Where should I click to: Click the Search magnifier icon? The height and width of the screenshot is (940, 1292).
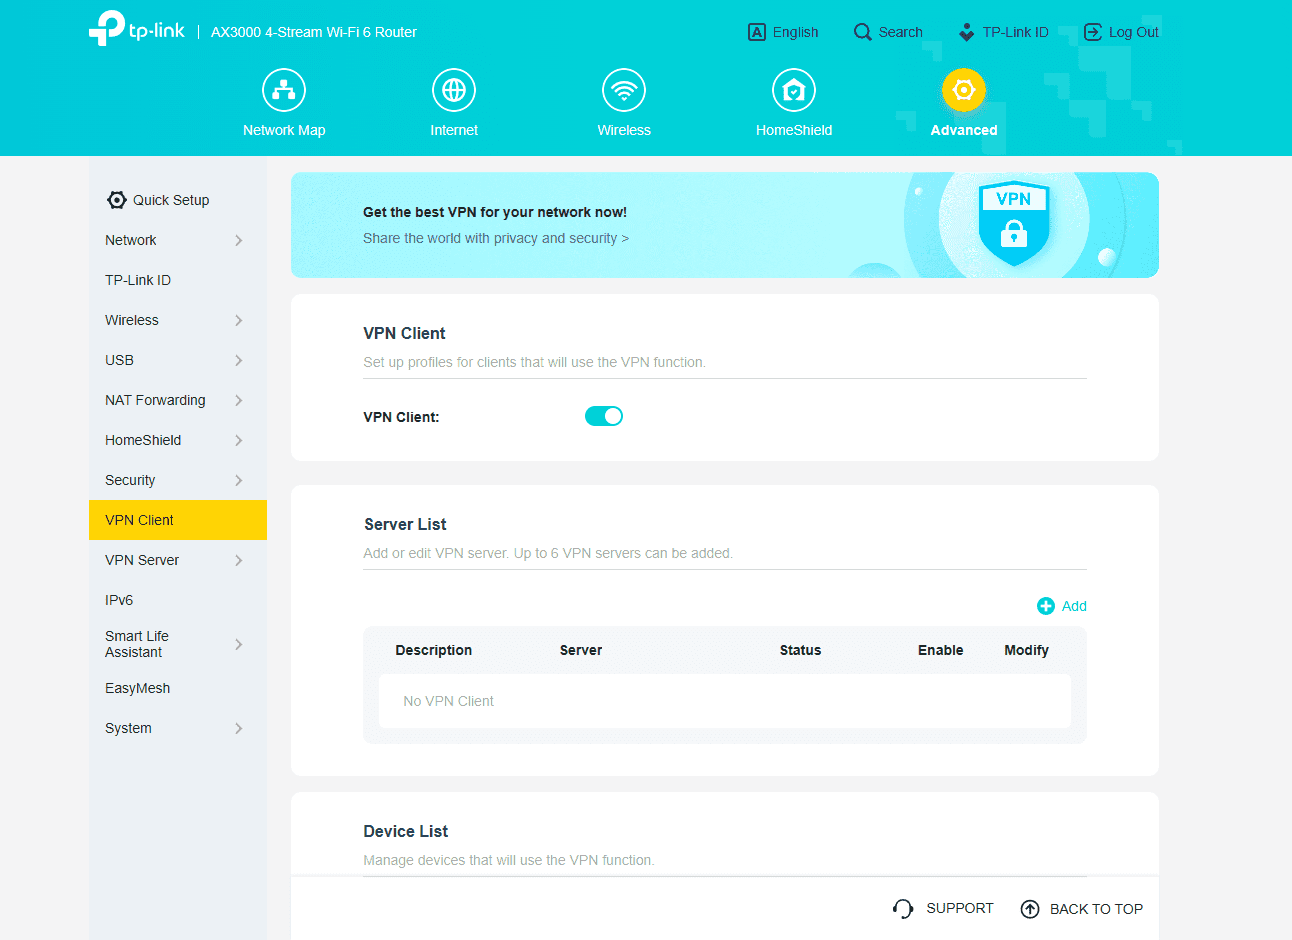(x=861, y=31)
